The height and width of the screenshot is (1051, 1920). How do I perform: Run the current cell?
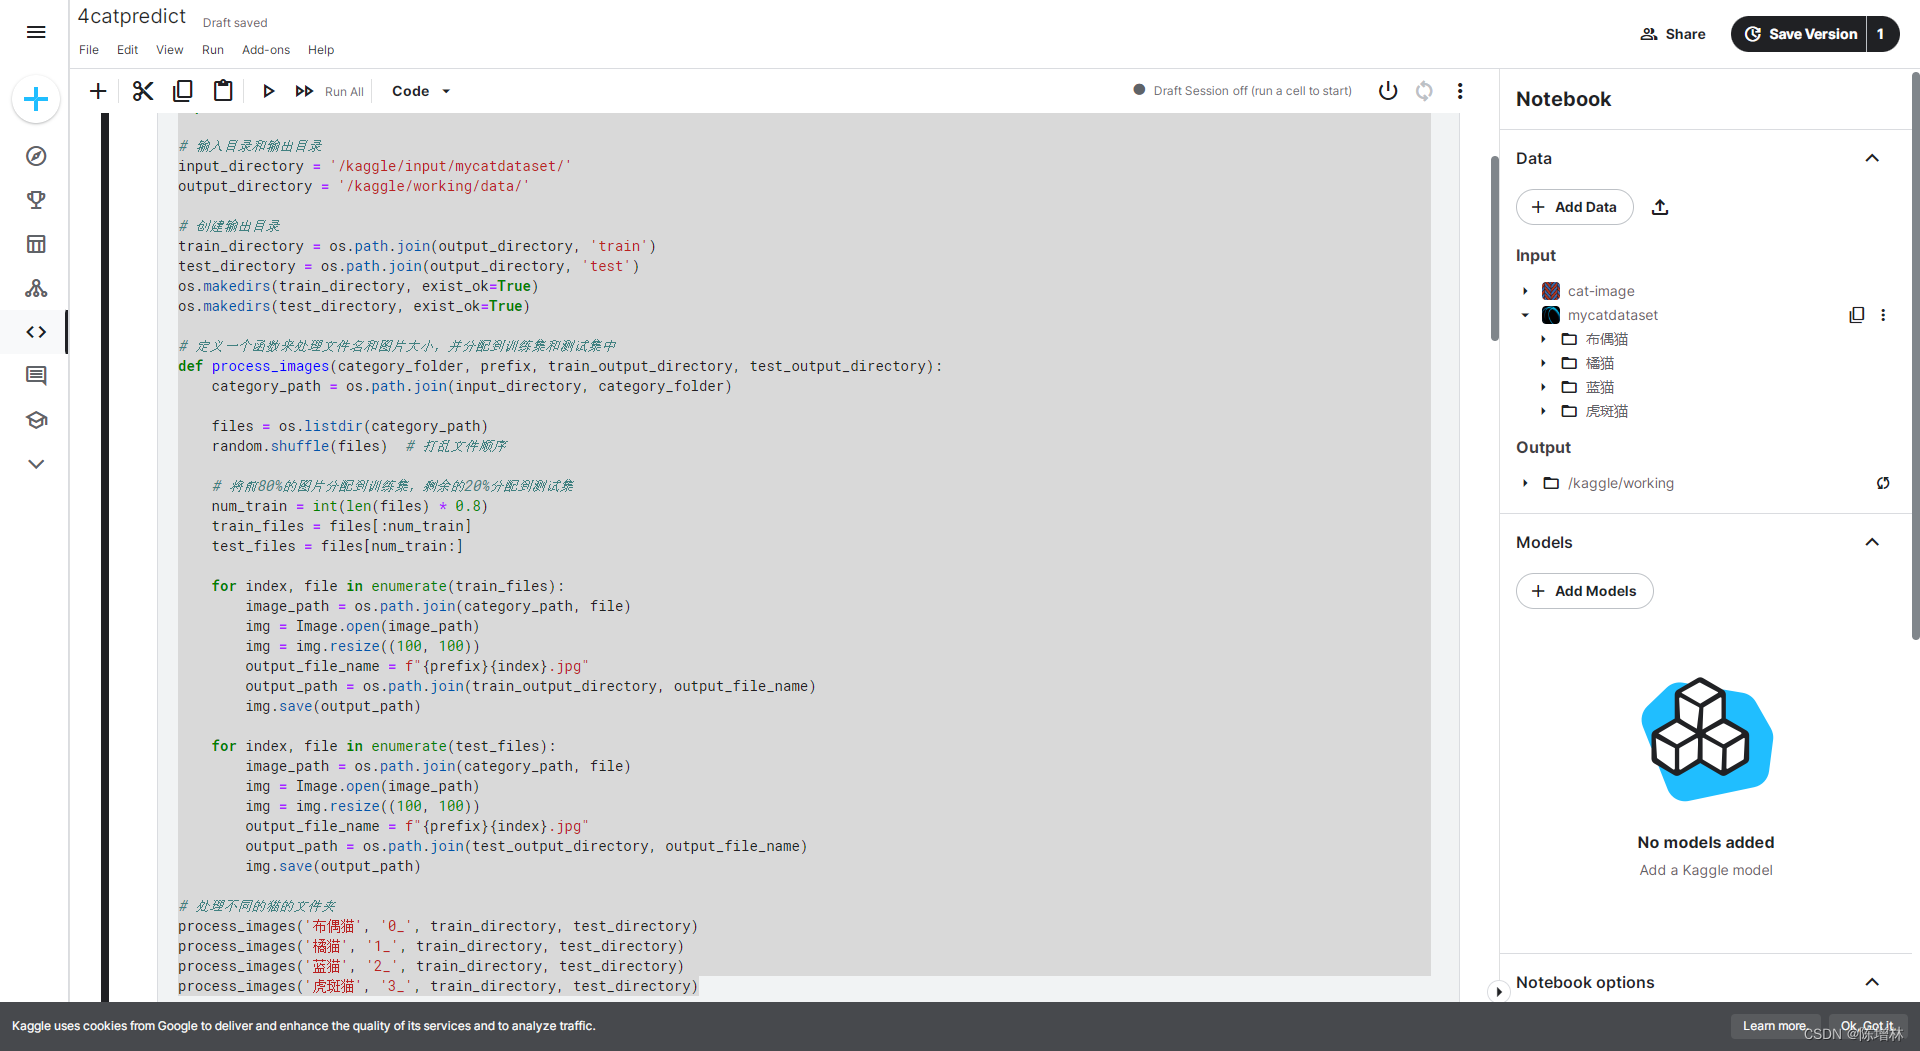268,91
